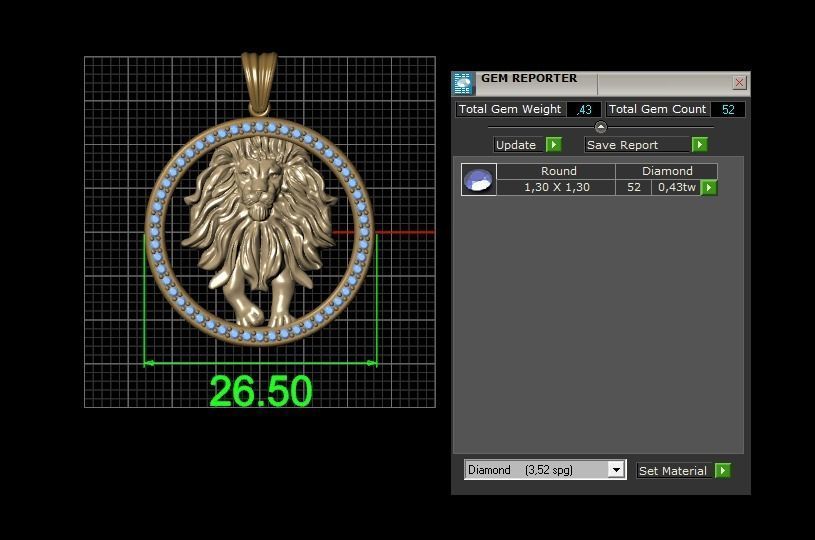Click the green Set Material arrow
This screenshot has height=540, width=815.
(x=723, y=470)
